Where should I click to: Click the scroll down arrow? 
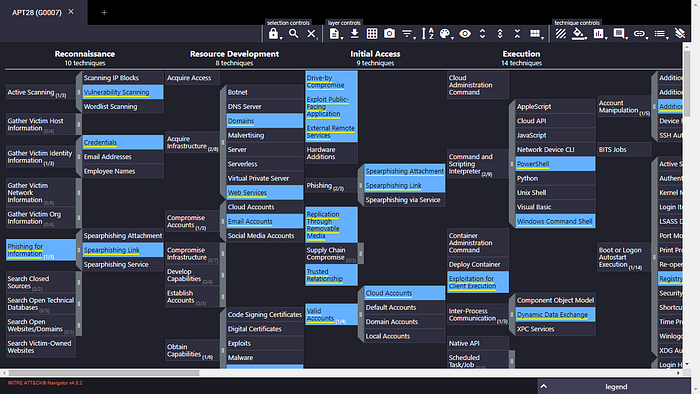[687, 364]
